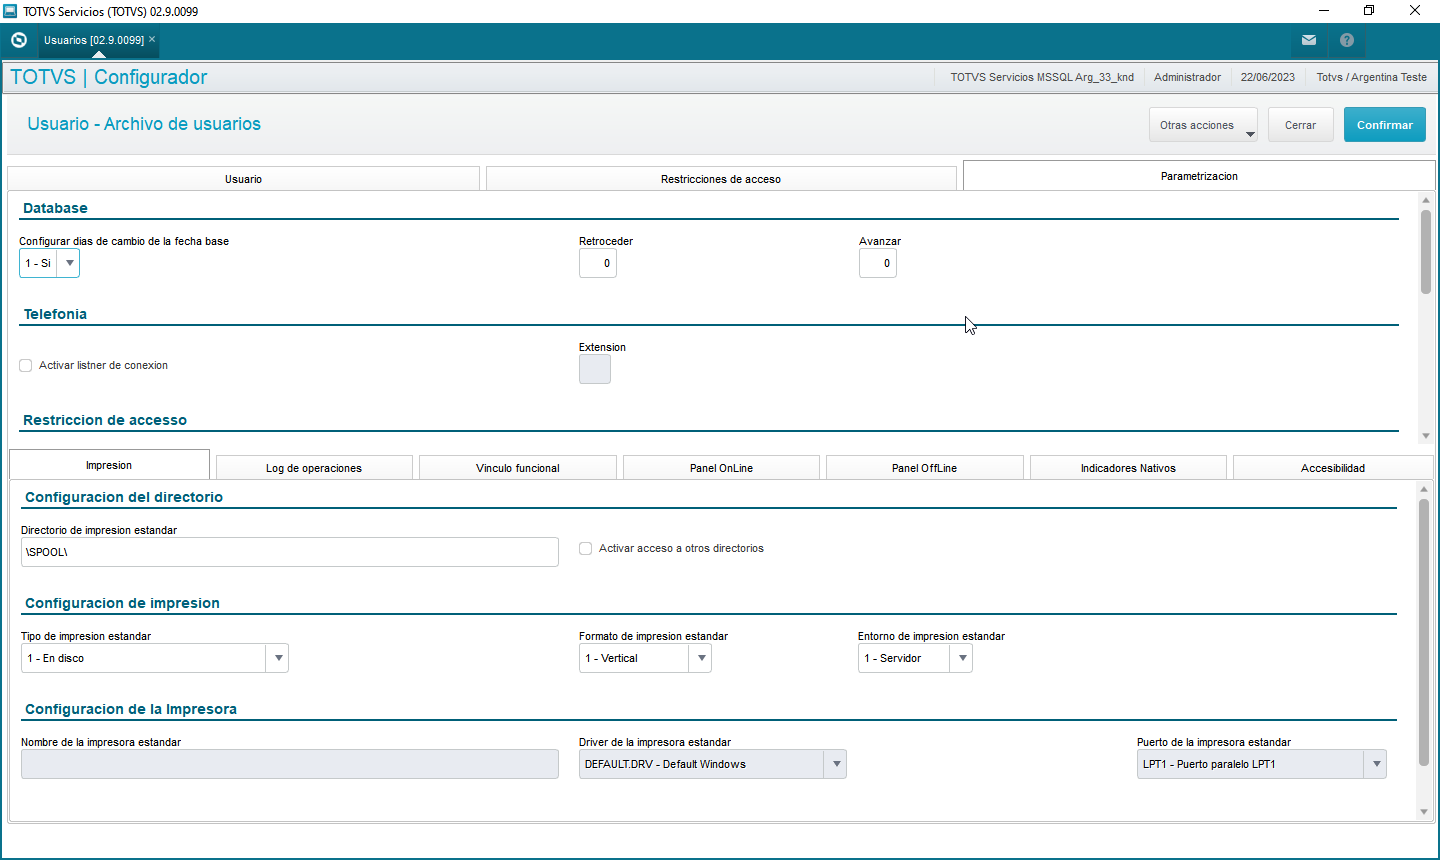Click the Extension input field
Screen dimensions: 1440x860
[595, 369]
